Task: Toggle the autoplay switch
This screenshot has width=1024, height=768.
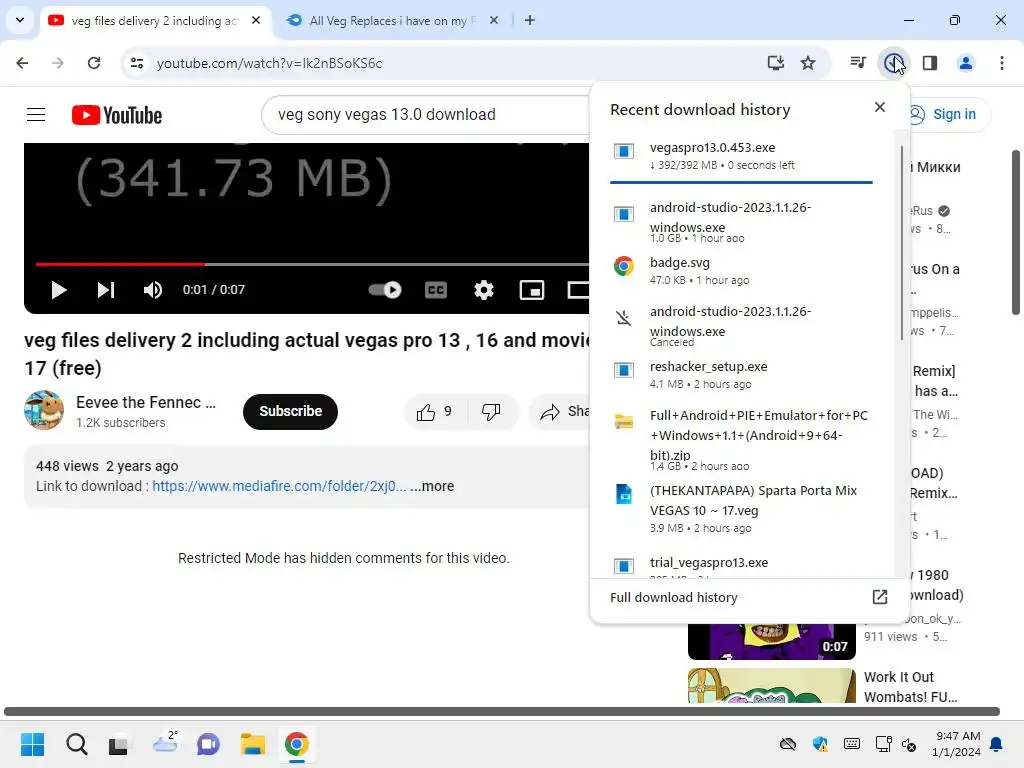Action: tap(385, 289)
